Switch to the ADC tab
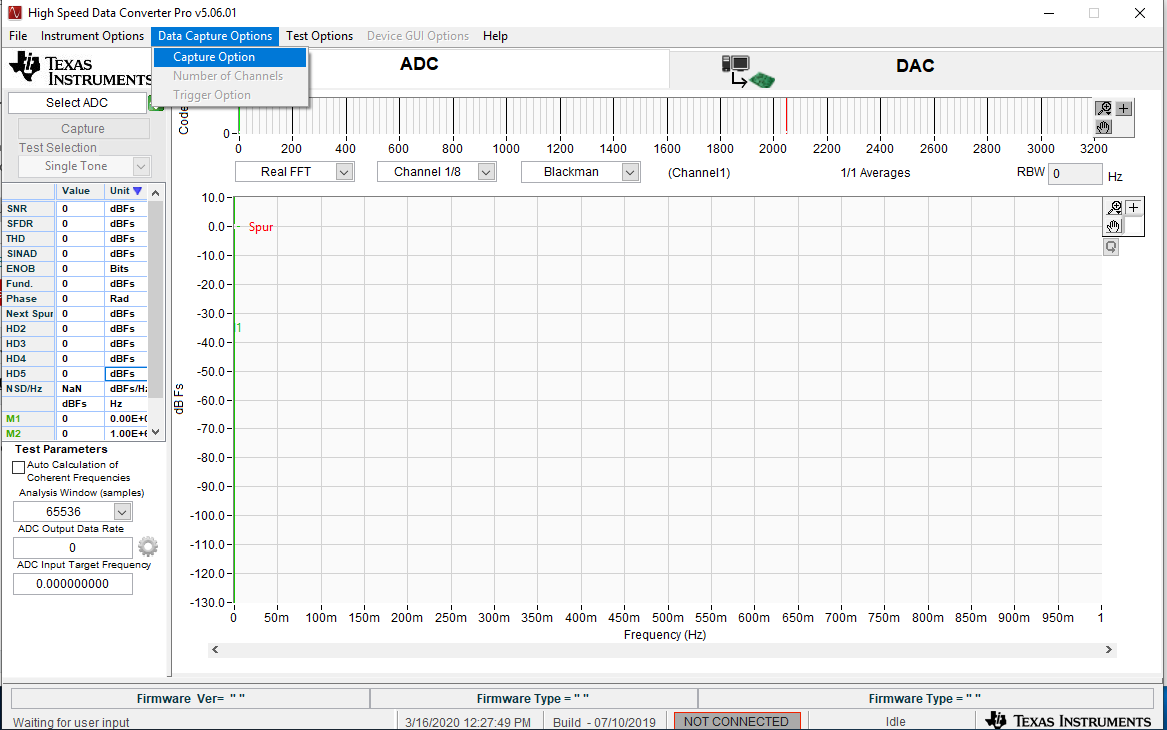Screen dimensions: 1167x730 (x=419, y=64)
